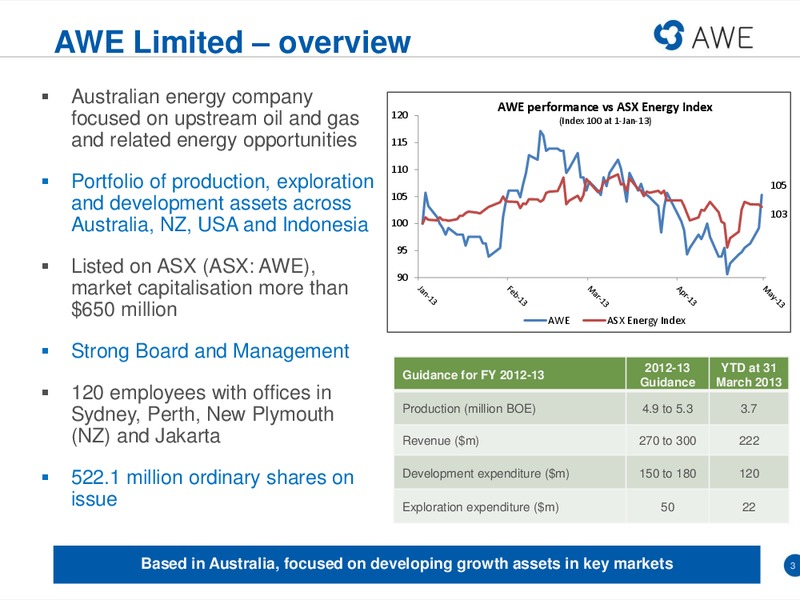Viewport: 800px width, 600px height.
Task: Click the x-axis label 'Jan-13'
Action: [428, 295]
